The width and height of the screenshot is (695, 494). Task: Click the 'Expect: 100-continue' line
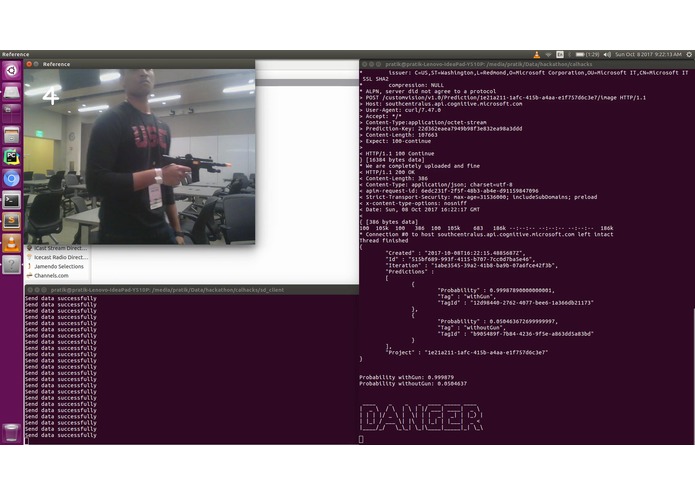(395, 141)
